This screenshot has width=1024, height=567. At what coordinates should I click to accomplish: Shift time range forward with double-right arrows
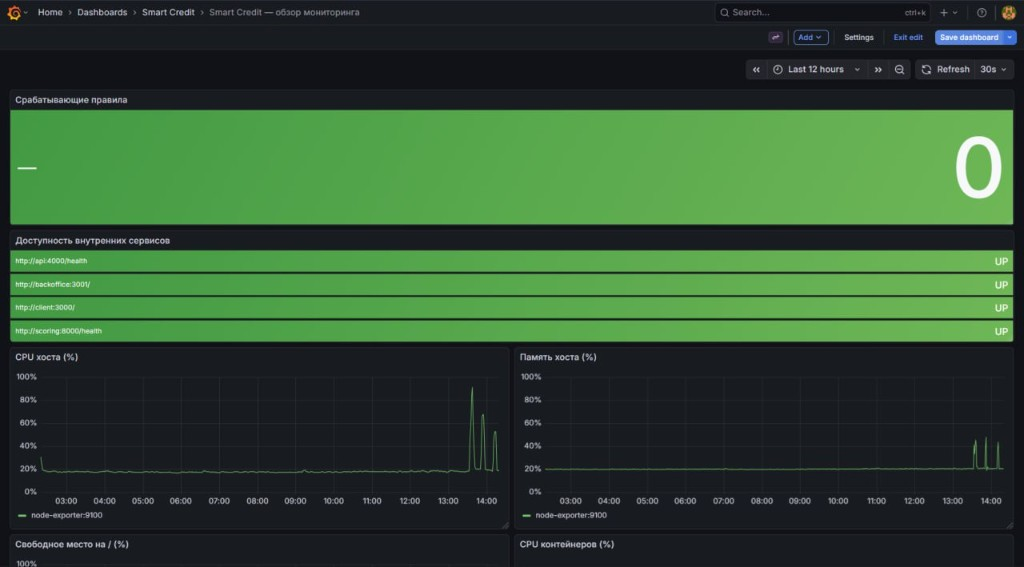(878, 69)
